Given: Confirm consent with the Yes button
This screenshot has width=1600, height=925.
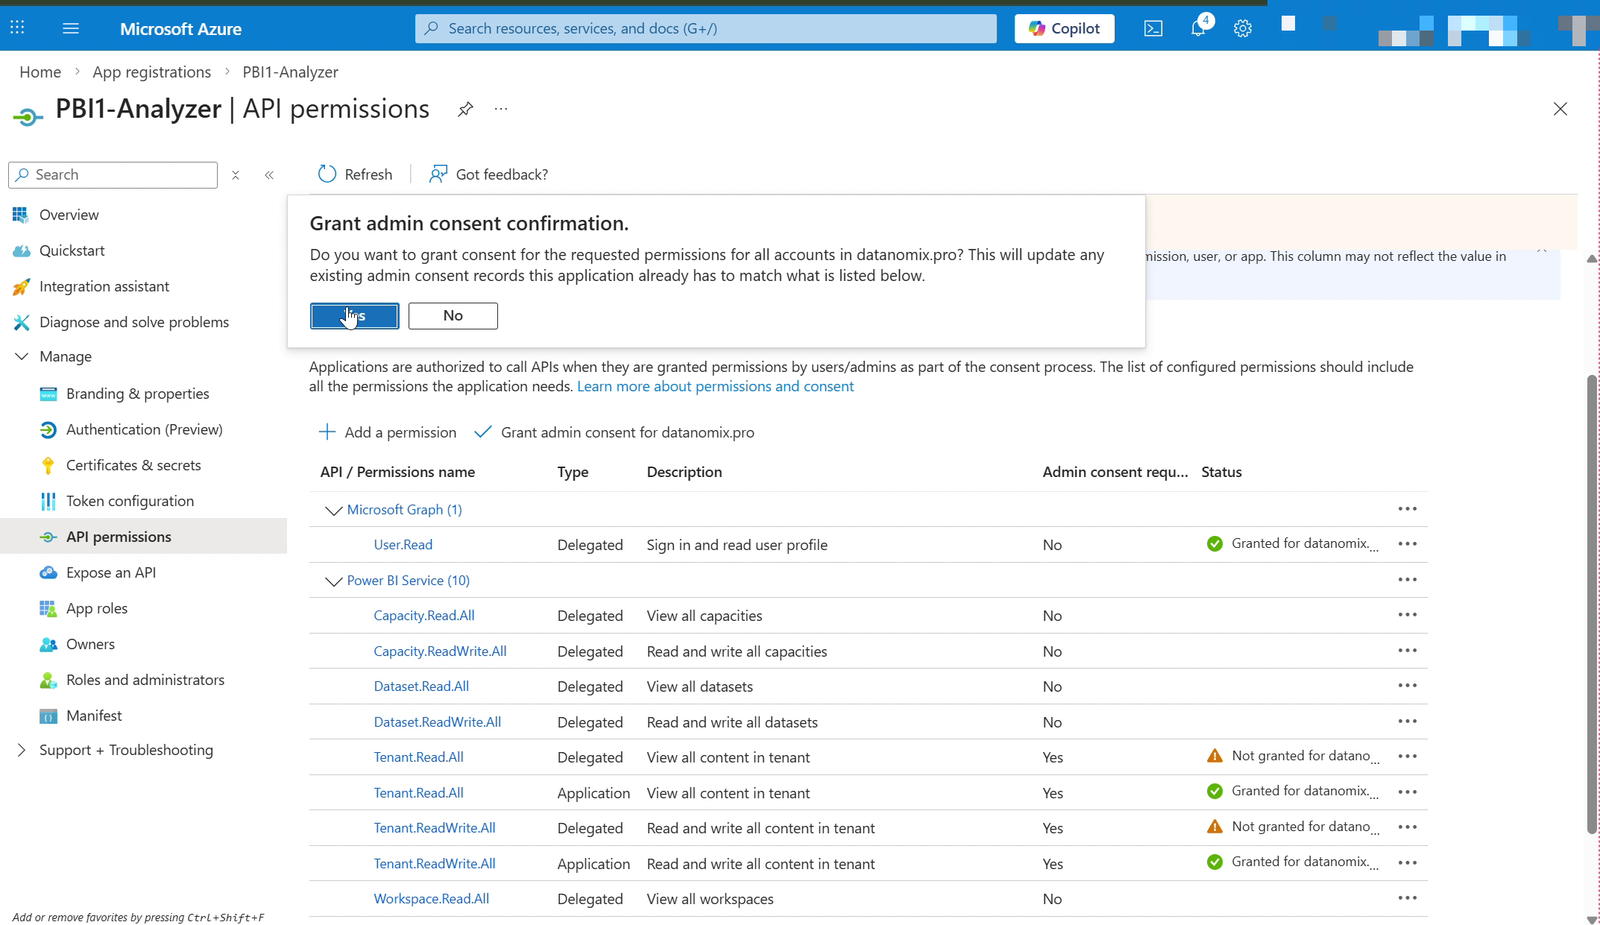Looking at the screenshot, I should click(x=355, y=316).
